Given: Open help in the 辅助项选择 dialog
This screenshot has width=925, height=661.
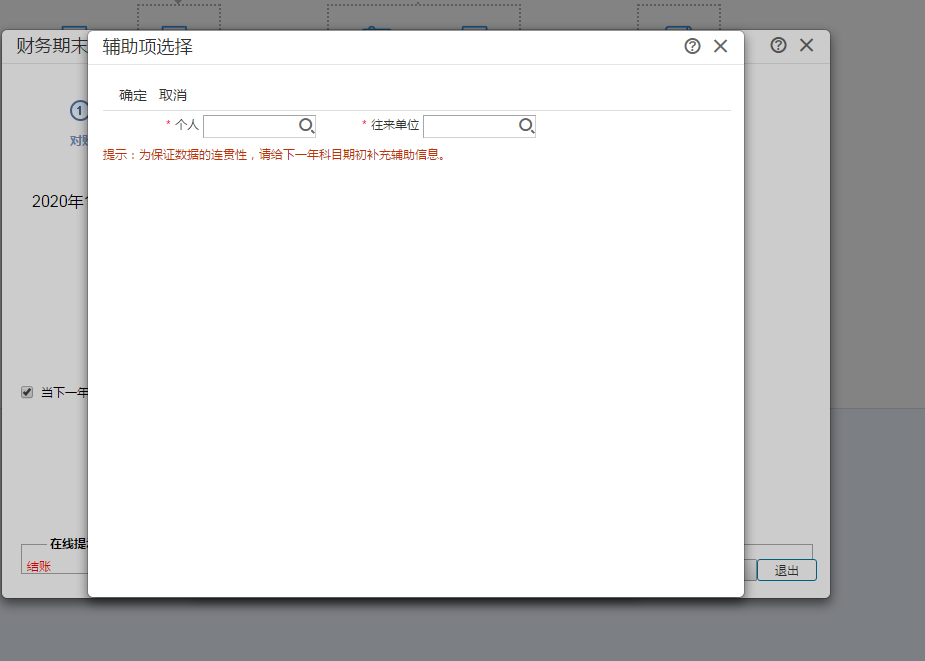Looking at the screenshot, I should 693,46.
